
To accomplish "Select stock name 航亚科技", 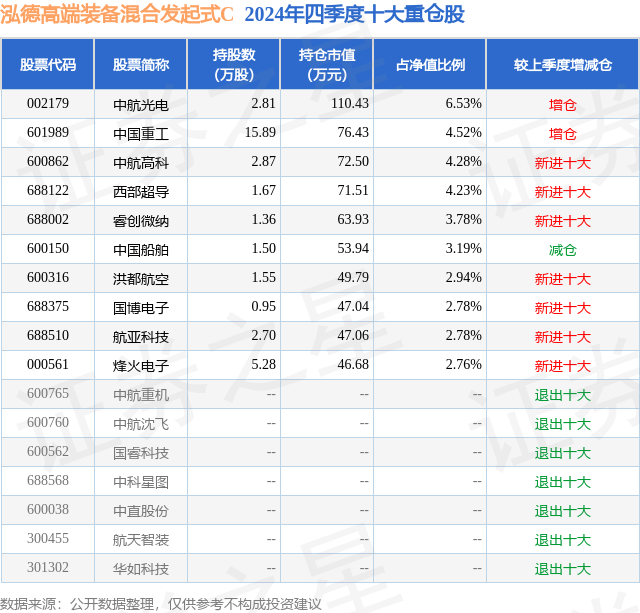I will tap(141, 337).
